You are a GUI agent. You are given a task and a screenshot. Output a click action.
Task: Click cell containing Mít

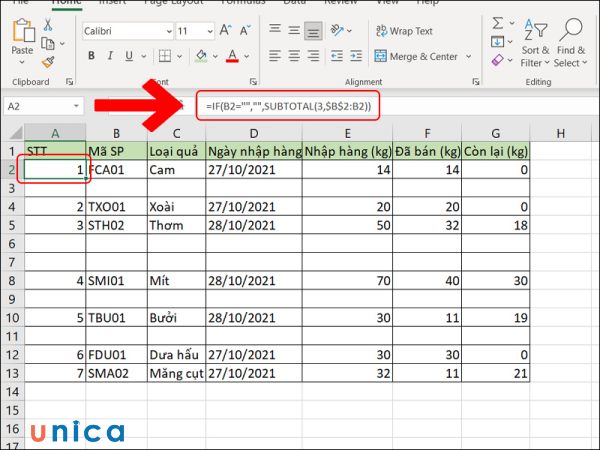click(176, 280)
